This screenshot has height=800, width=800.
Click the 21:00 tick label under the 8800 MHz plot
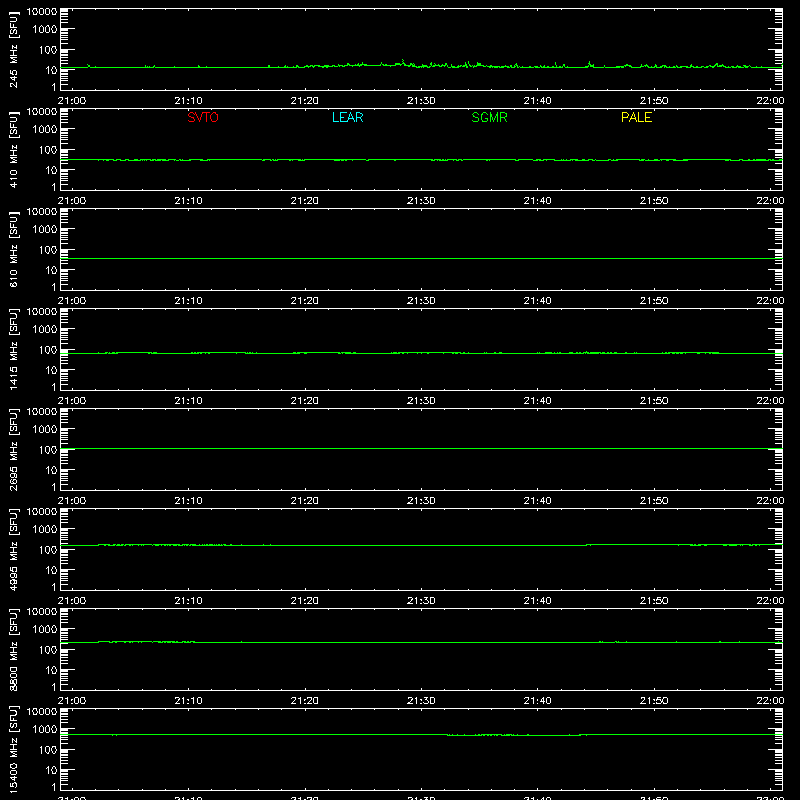(72, 701)
